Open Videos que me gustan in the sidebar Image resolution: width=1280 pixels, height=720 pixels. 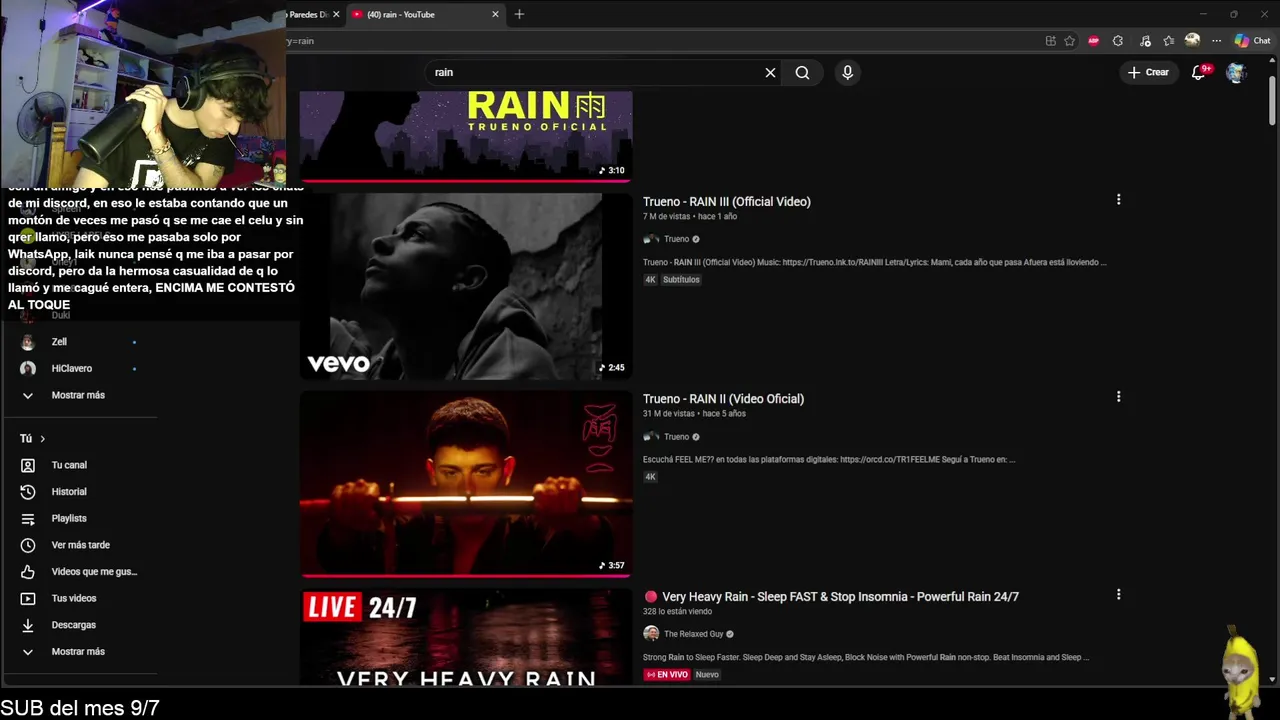point(94,572)
